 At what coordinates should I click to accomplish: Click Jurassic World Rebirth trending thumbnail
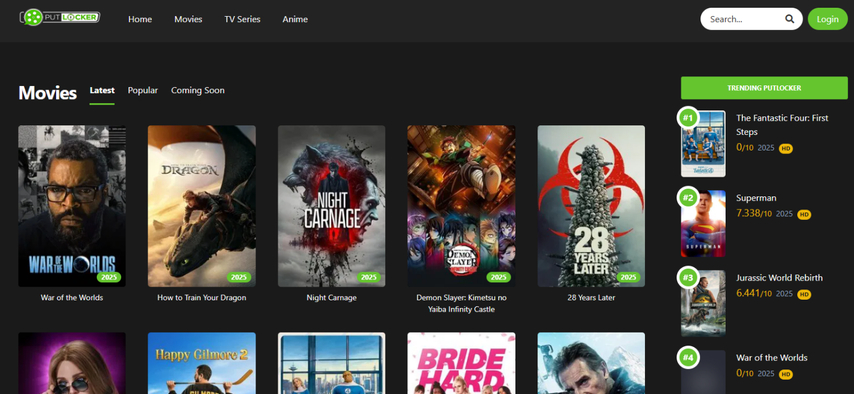(703, 304)
